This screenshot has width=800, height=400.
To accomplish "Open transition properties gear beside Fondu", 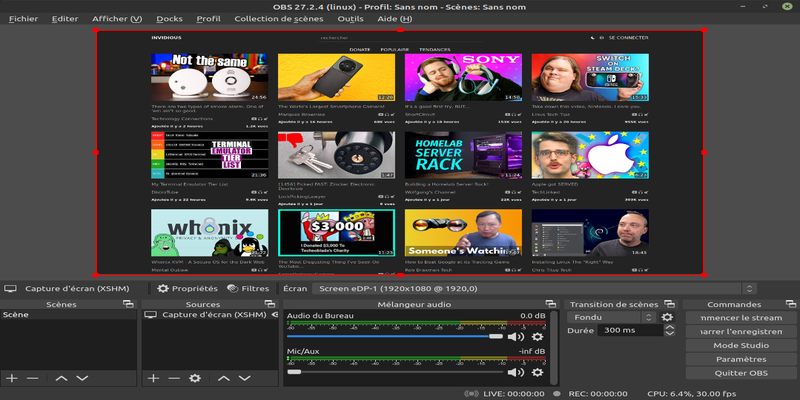I will 667,317.
